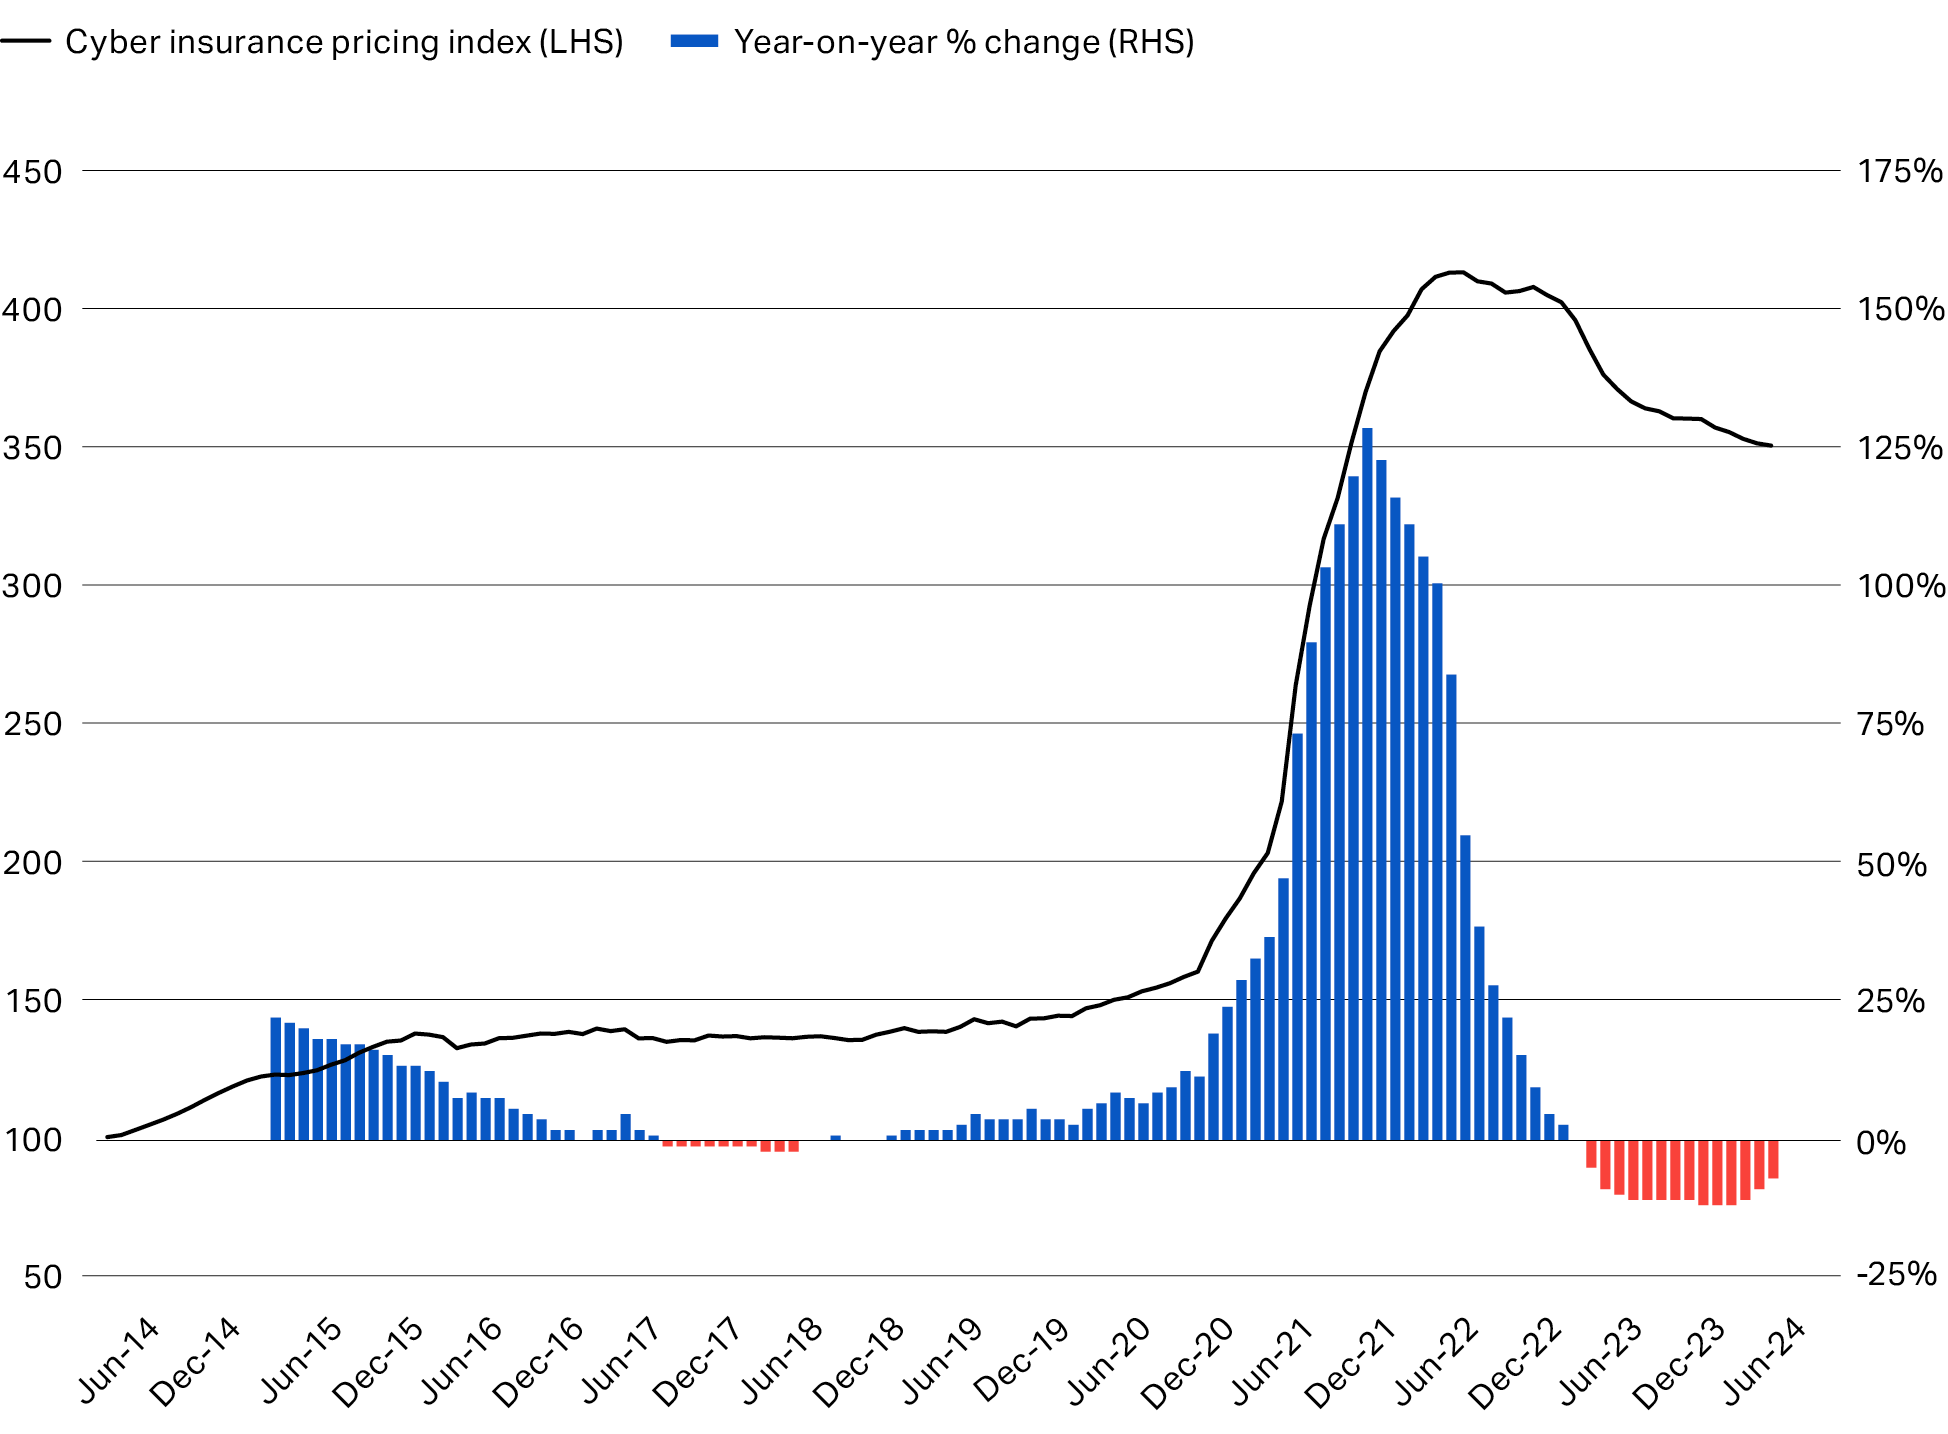The image size is (1948, 1434).
Task: Click the x-axis label Jun-17
Action: (x=621, y=1360)
